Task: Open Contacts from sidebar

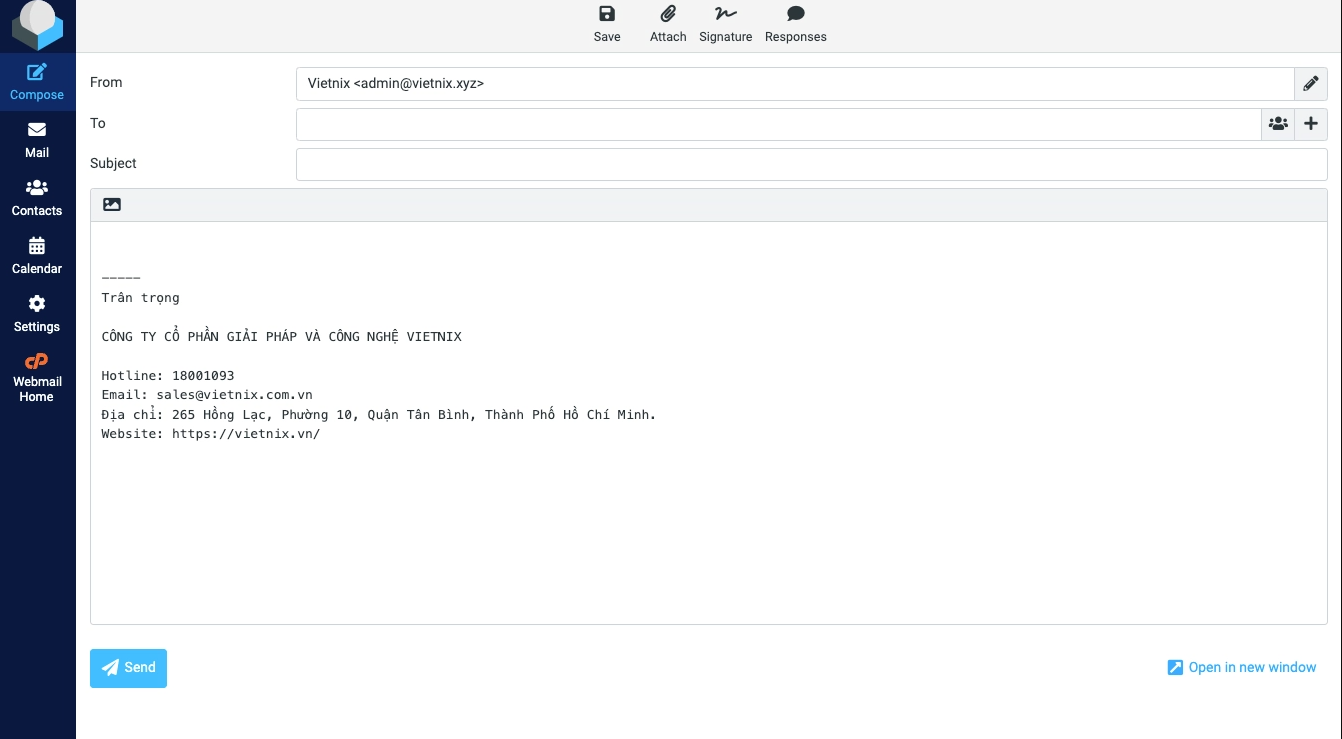Action: 37,198
